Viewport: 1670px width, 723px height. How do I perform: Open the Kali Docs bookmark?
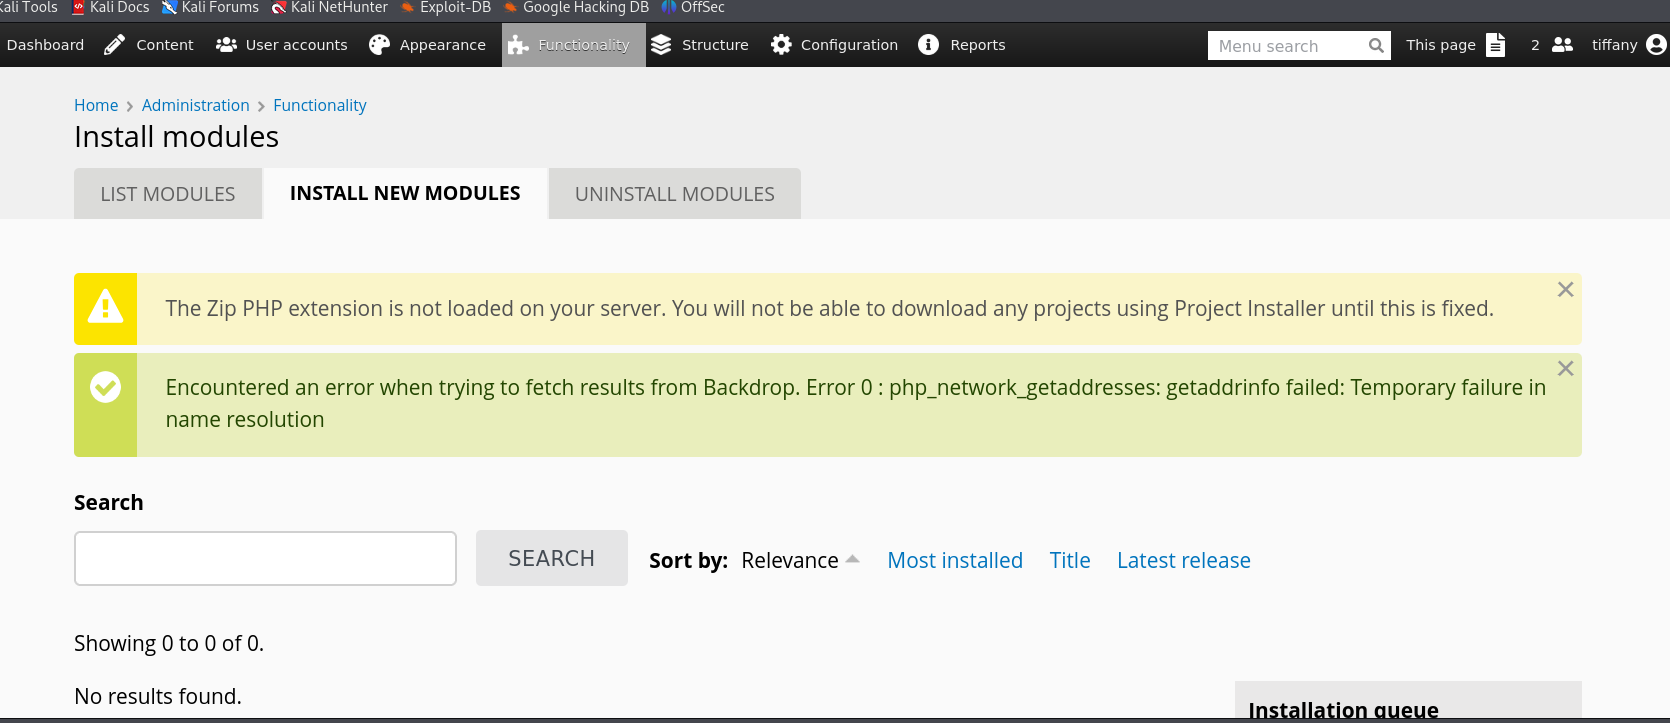pyautogui.click(x=110, y=8)
